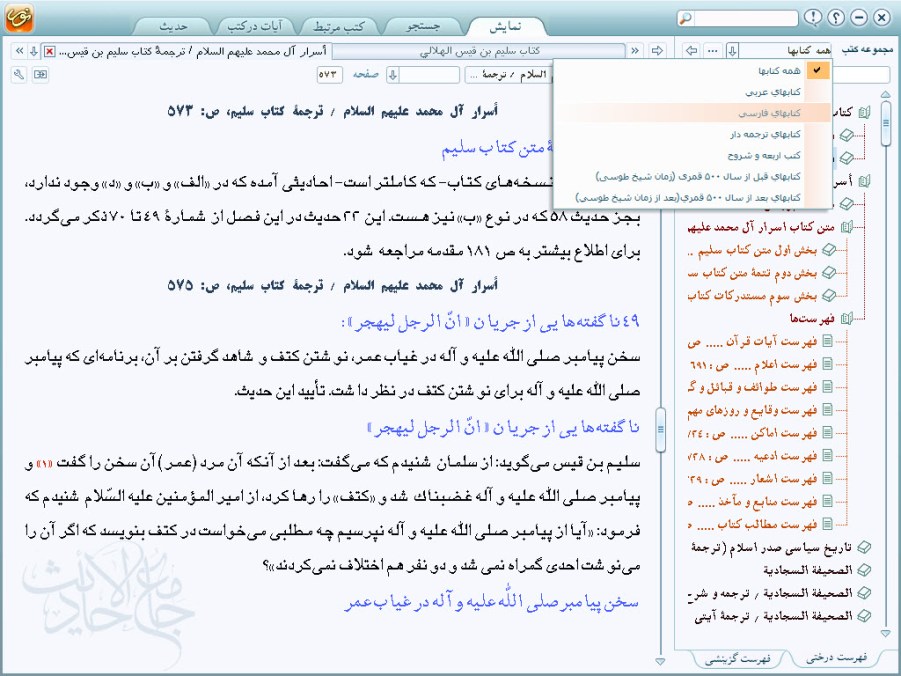Click the text pane scrollbar handle

click(x=660, y=429)
